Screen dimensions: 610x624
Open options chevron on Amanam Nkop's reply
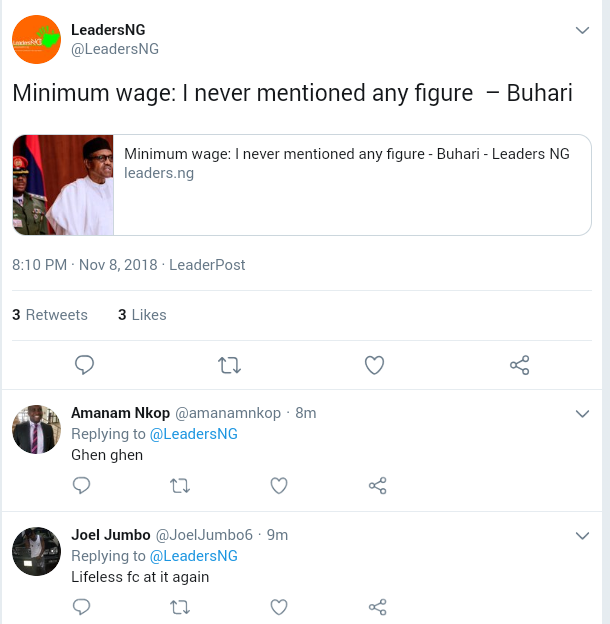583,414
